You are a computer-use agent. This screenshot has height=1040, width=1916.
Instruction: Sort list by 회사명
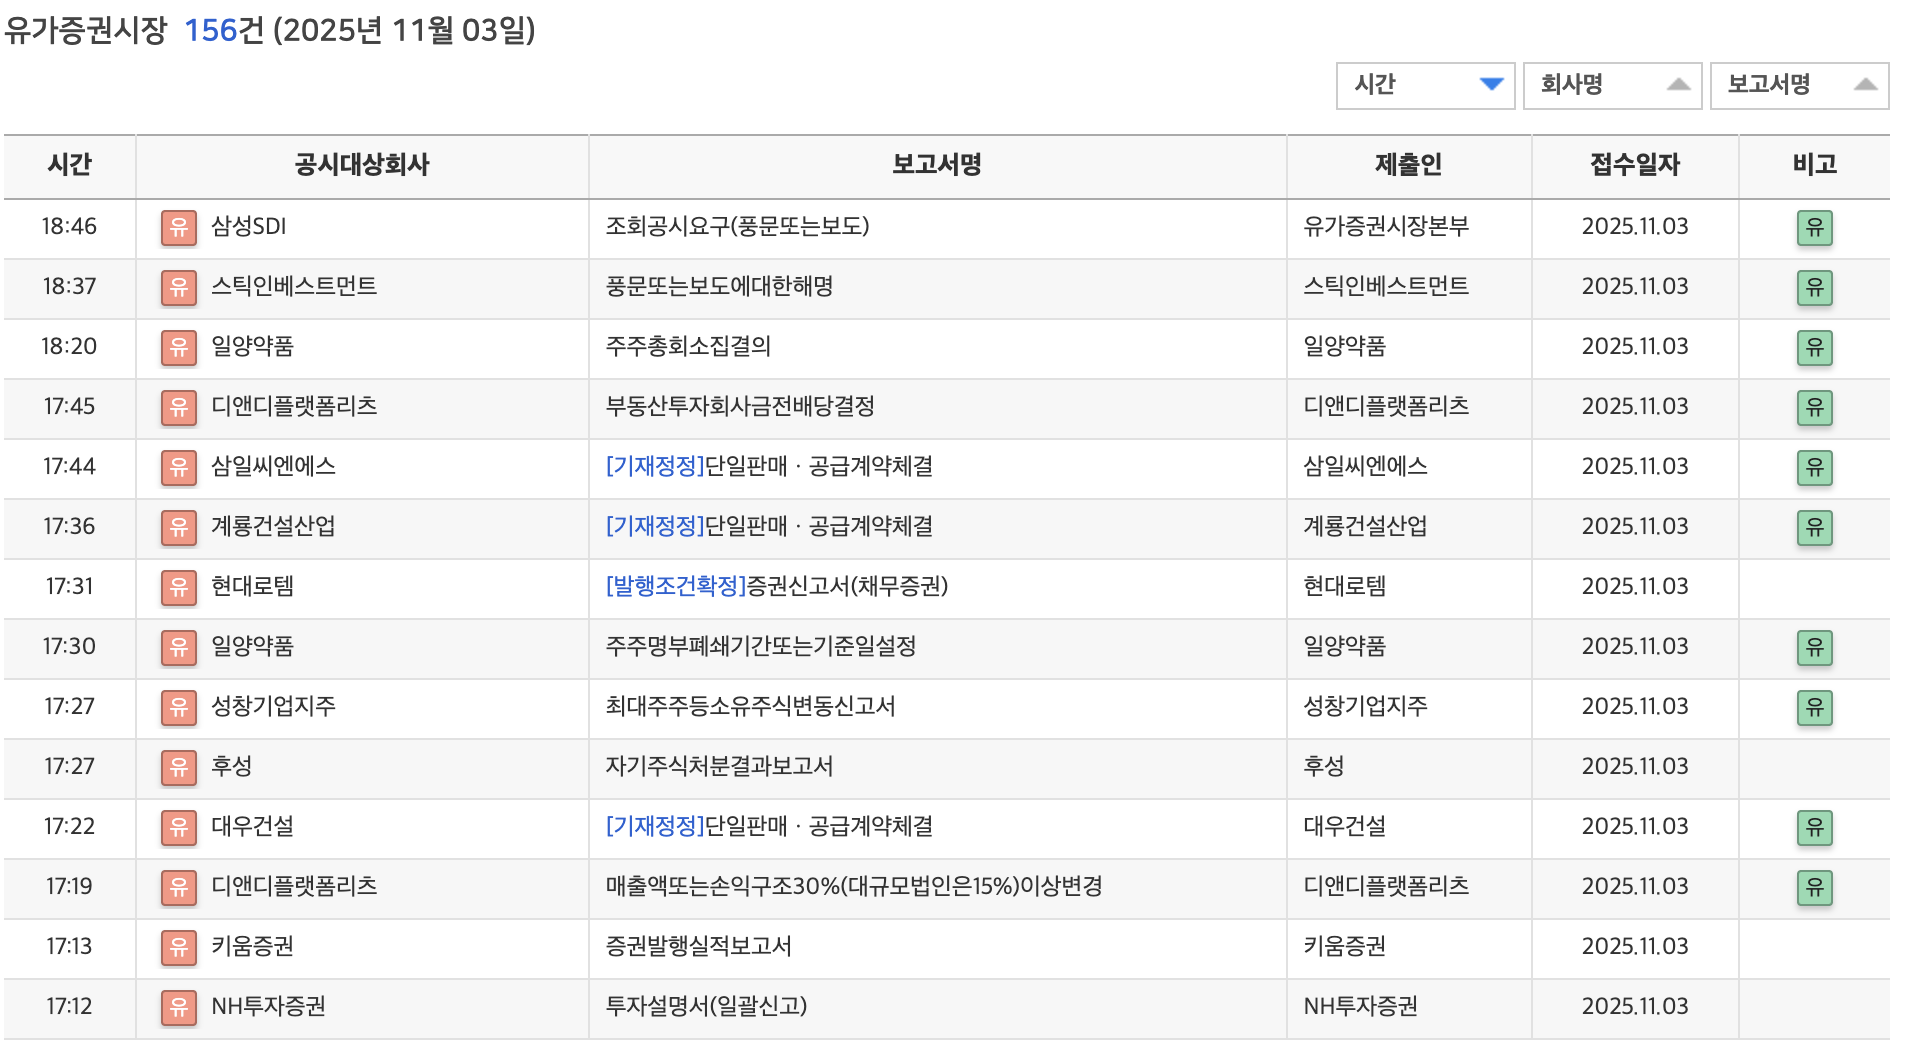(1611, 85)
